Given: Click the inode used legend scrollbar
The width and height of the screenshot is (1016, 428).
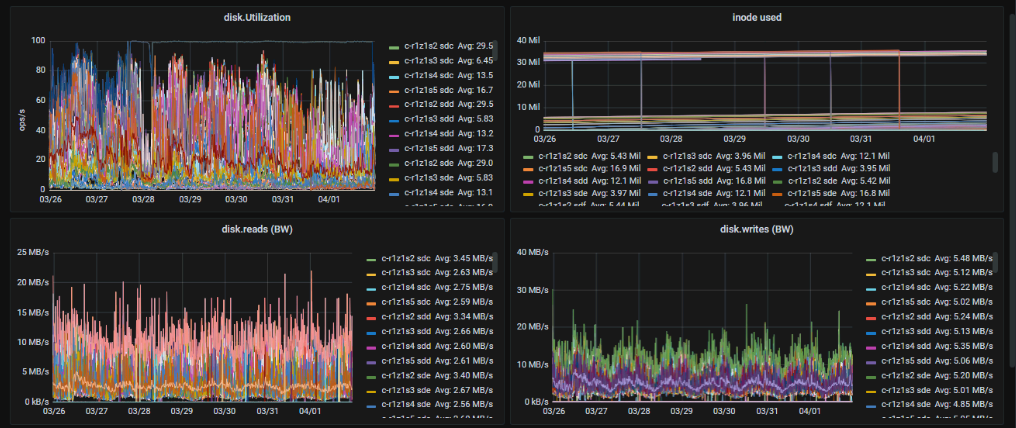Looking at the screenshot, I should [993, 163].
